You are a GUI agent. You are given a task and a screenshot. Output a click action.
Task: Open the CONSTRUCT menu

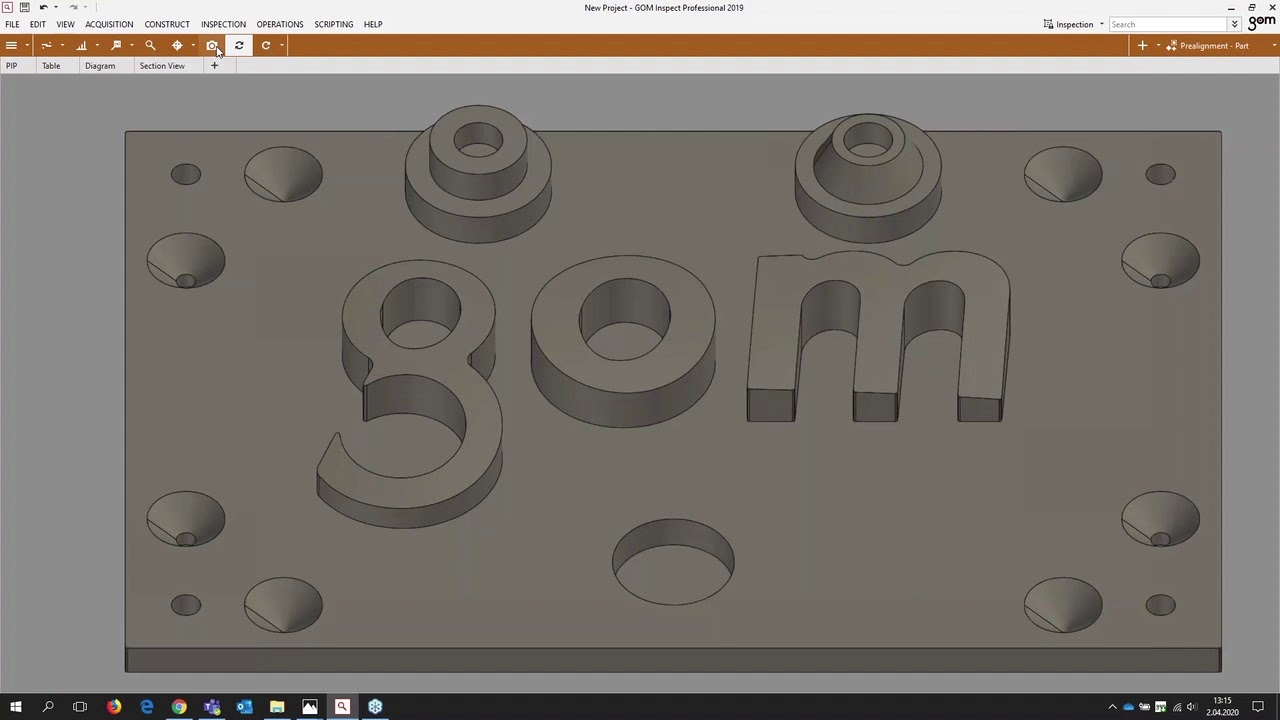[167, 24]
